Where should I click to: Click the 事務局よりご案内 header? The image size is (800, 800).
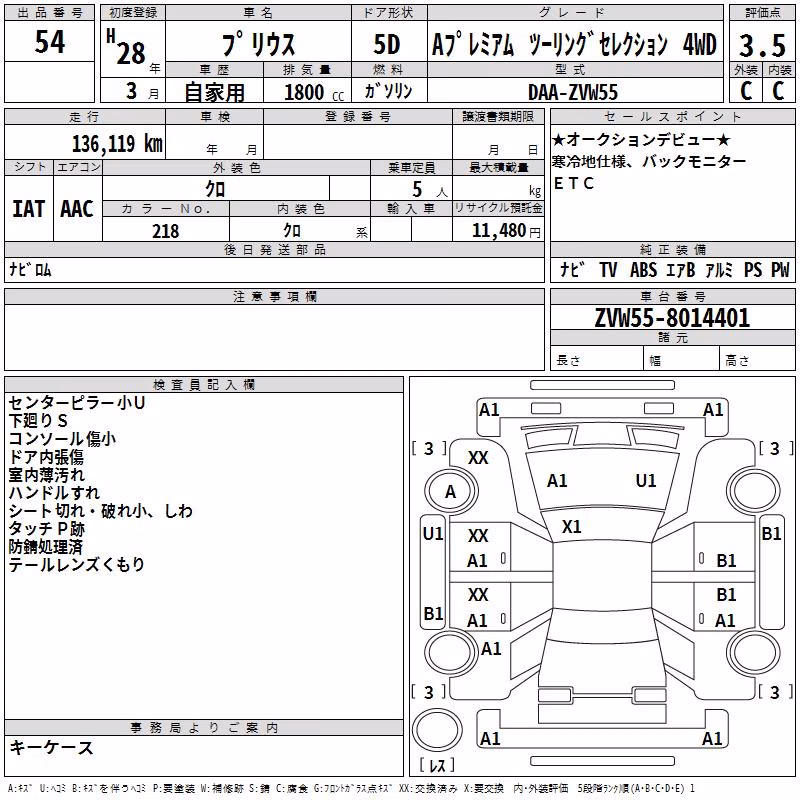(x=204, y=728)
